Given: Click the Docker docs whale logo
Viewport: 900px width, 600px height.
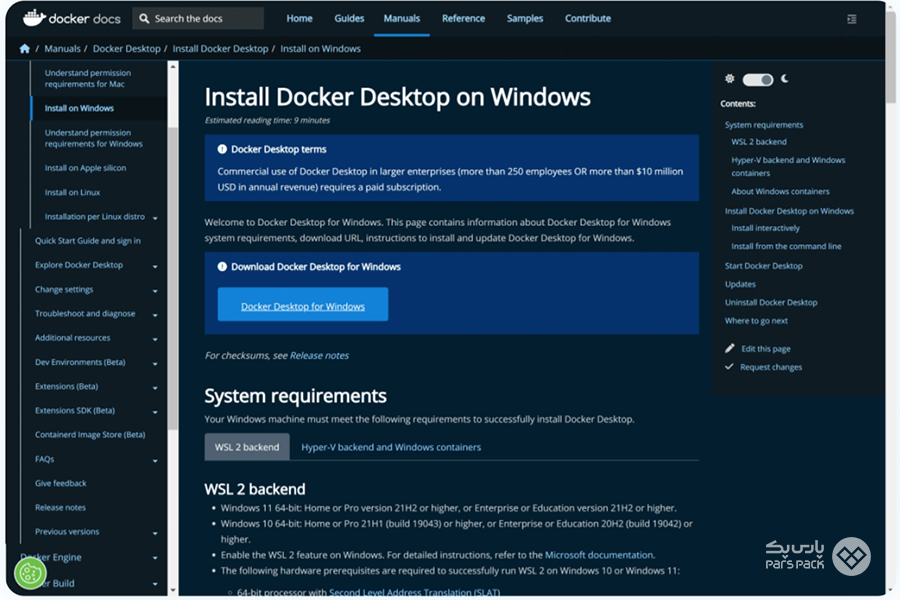Looking at the screenshot, I should [34, 17].
